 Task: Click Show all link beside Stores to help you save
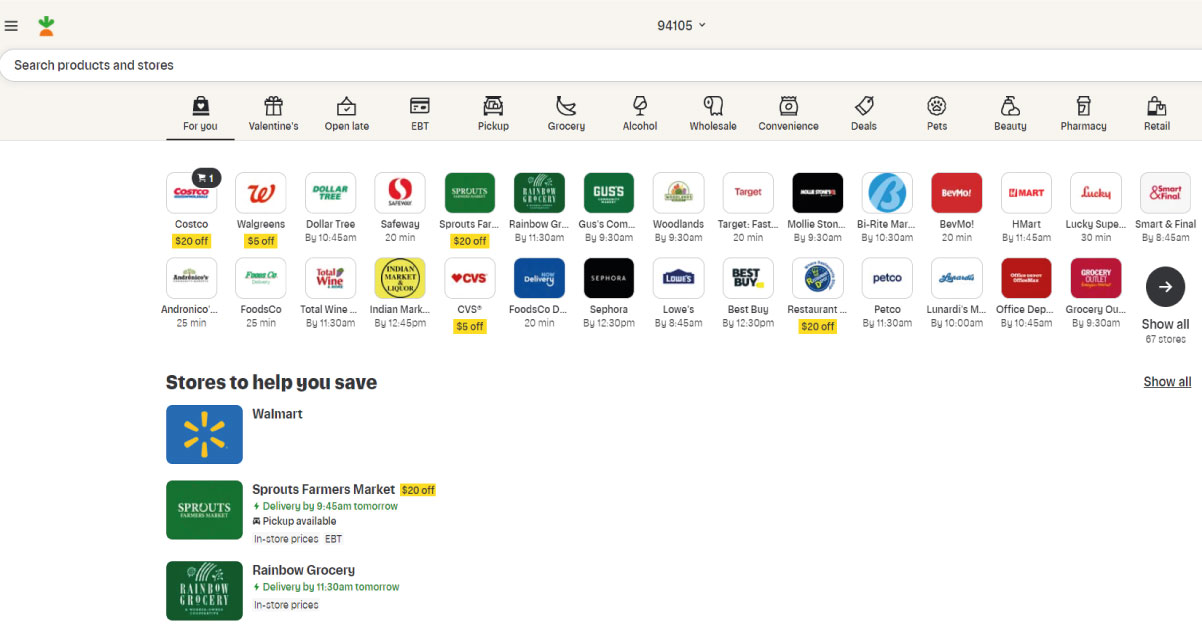pyautogui.click(x=1167, y=382)
